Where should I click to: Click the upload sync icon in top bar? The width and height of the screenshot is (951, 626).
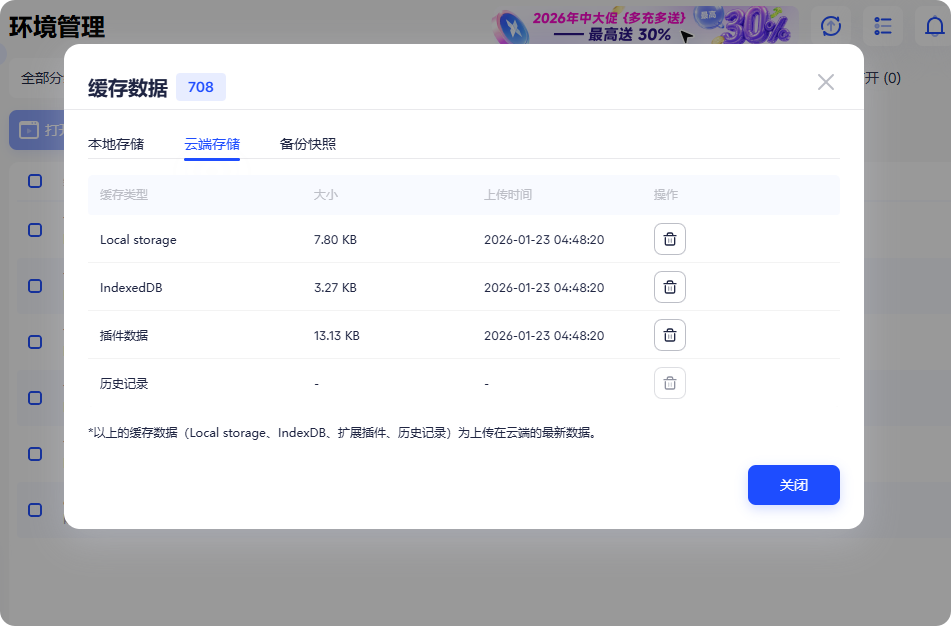[x=830, y=26]
